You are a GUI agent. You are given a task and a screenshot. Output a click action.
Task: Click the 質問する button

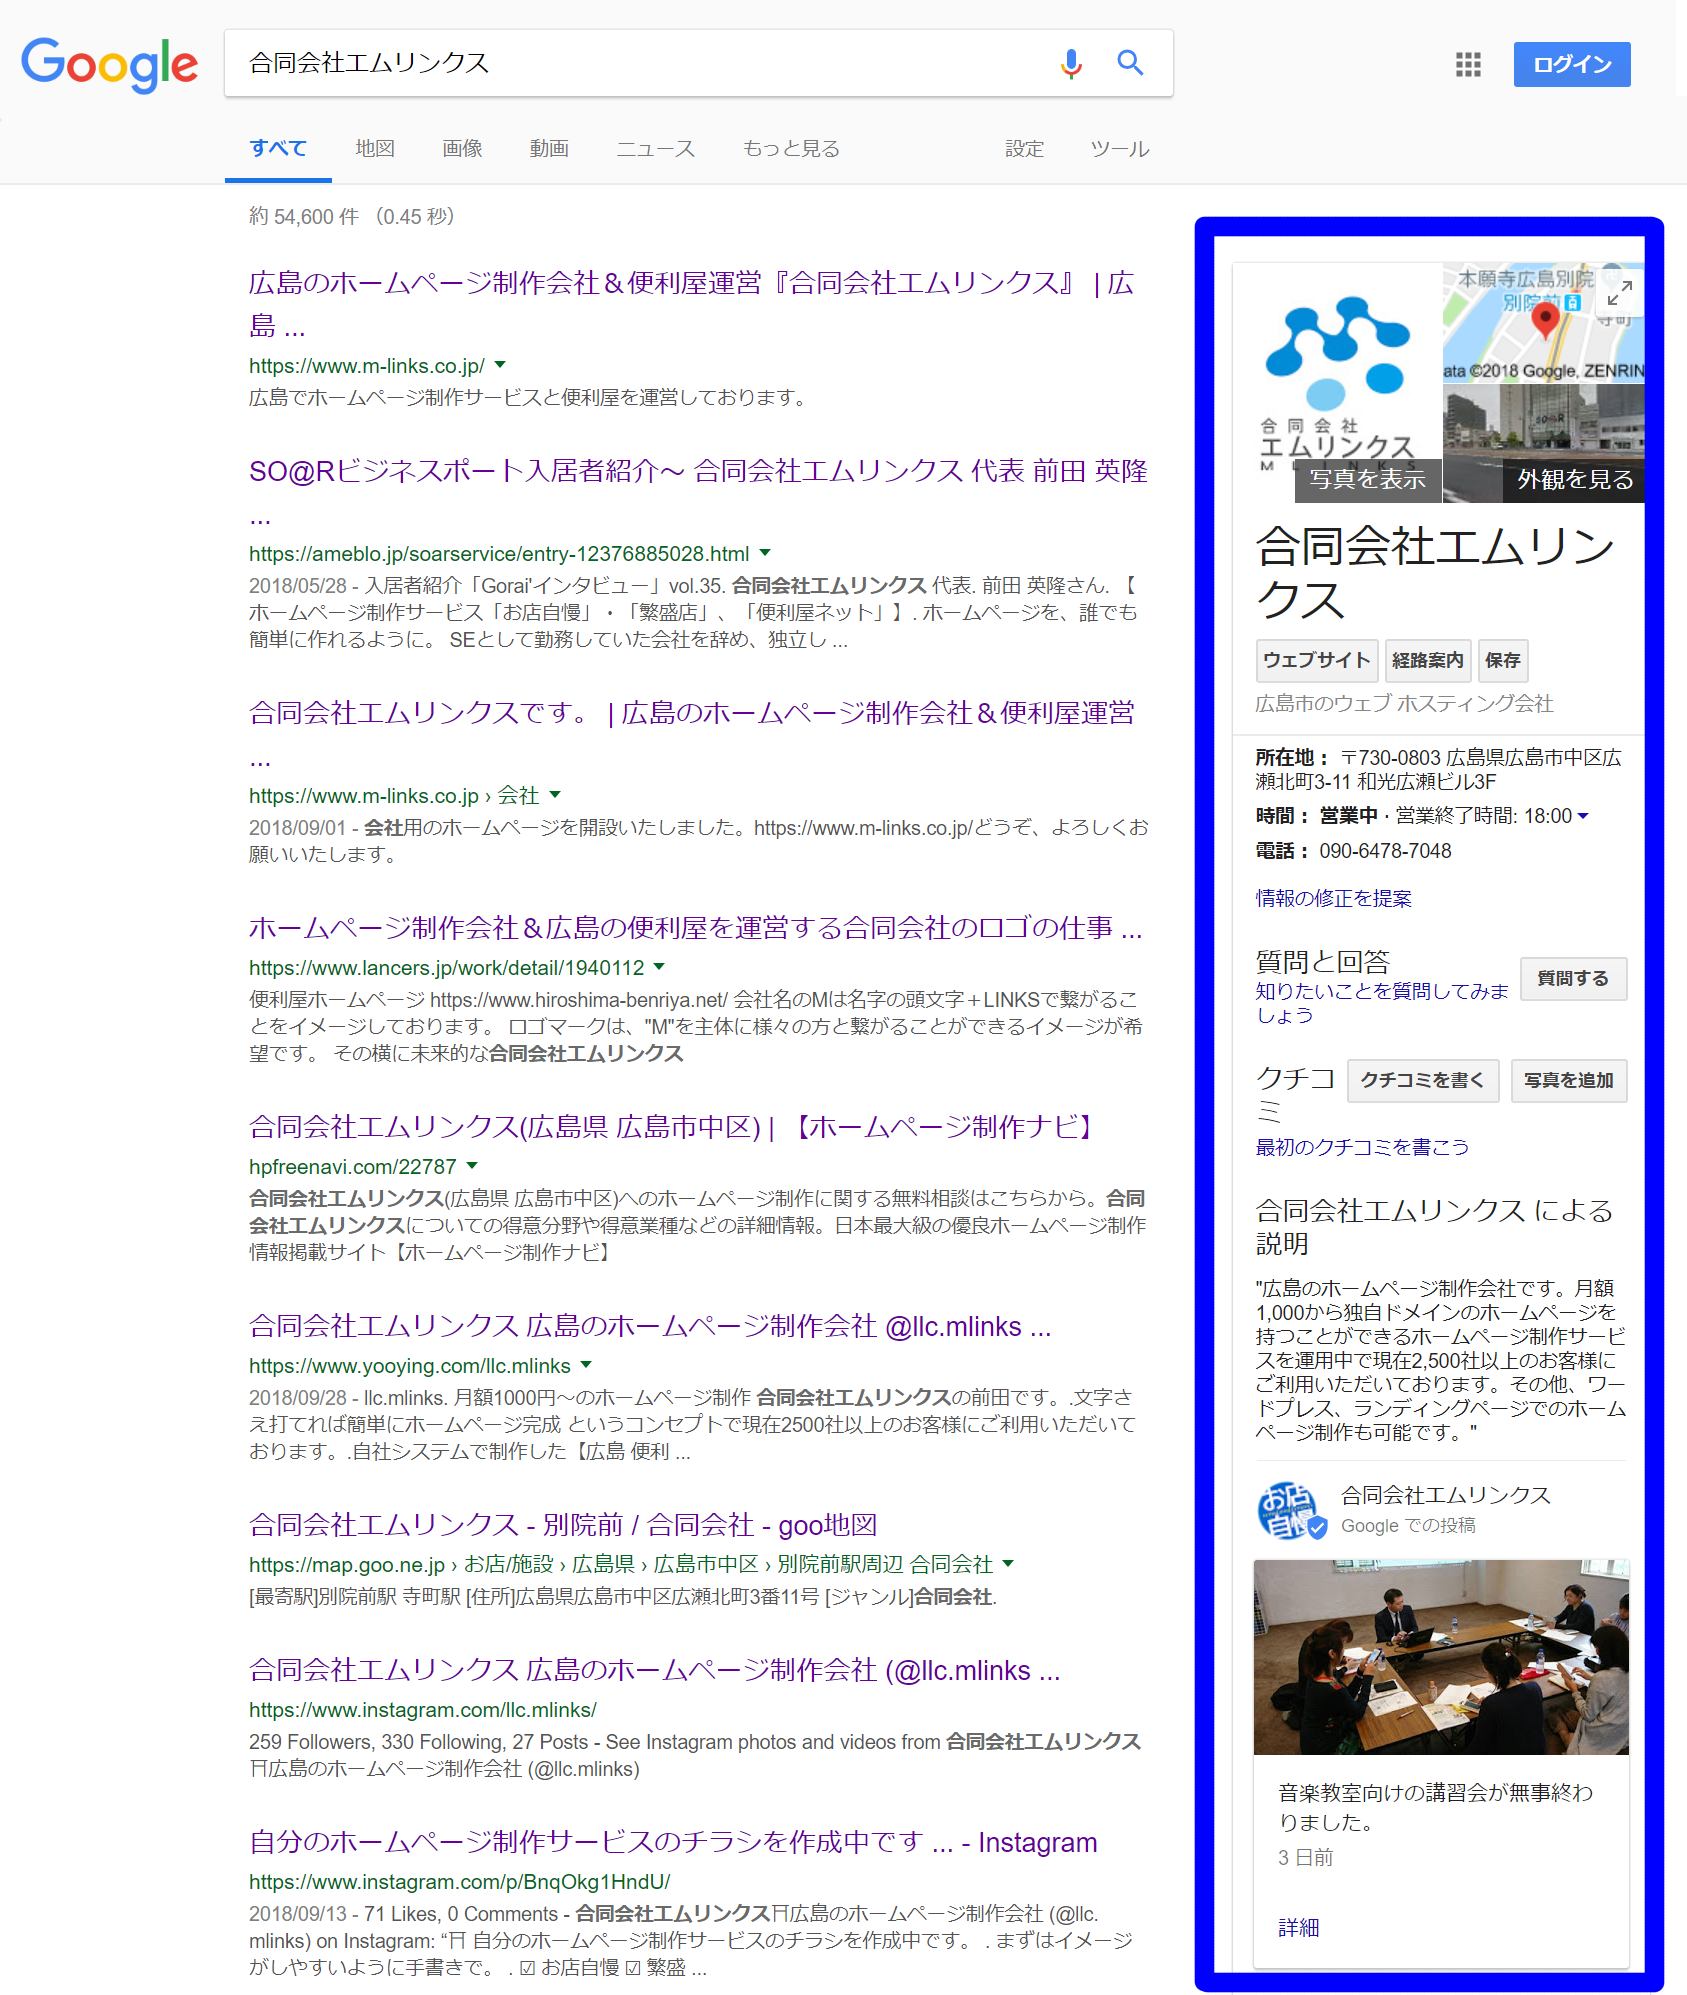1573,978
